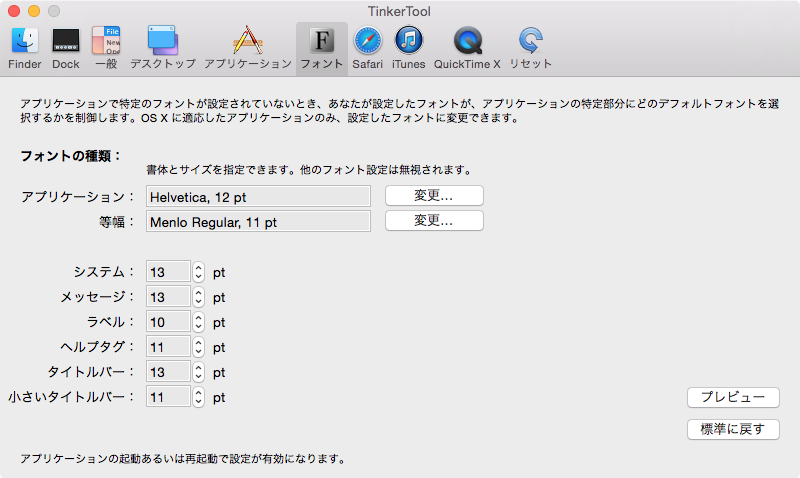Open the アプリケーション pane
This screenshot has height=478, width=800.
[x=248, y=48]
